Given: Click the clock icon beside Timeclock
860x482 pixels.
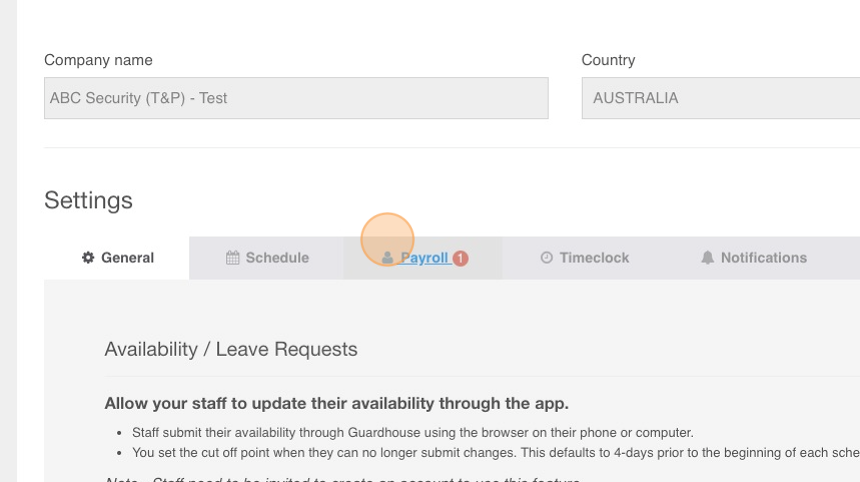Looking at the screenshot, I should 546,258.
